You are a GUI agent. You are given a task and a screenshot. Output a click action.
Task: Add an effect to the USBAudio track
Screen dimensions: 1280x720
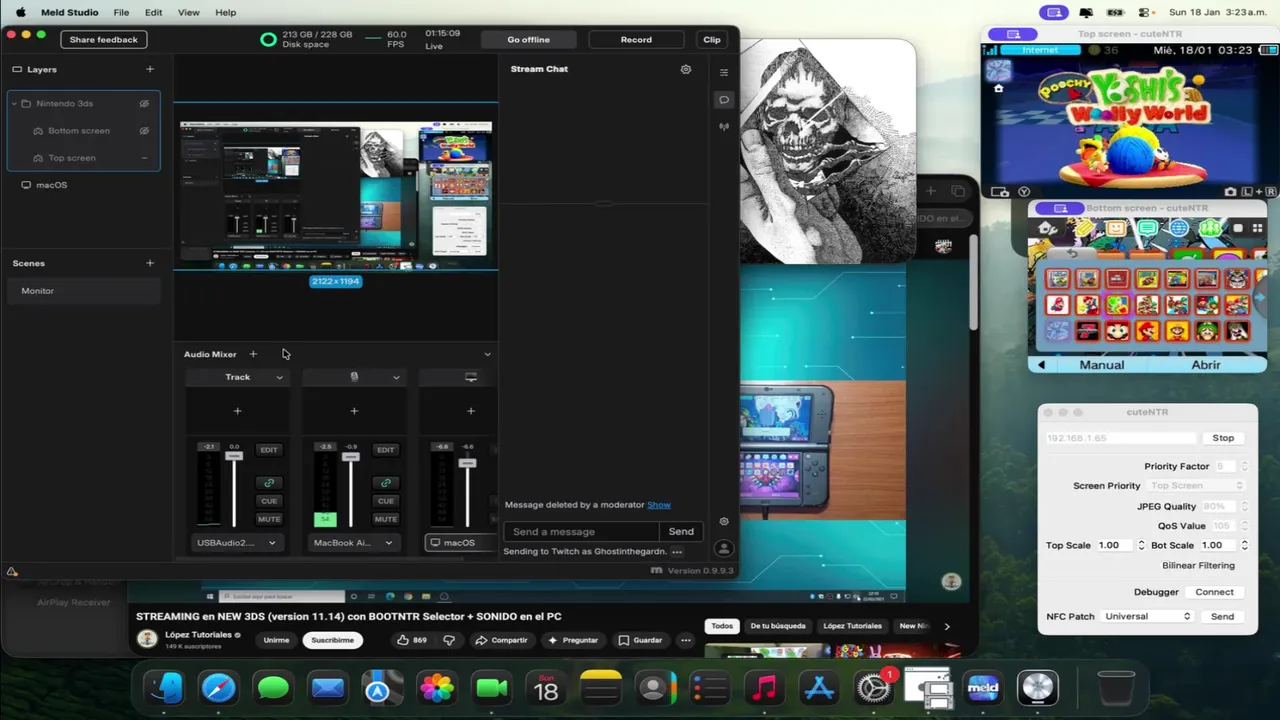(237, 411)
